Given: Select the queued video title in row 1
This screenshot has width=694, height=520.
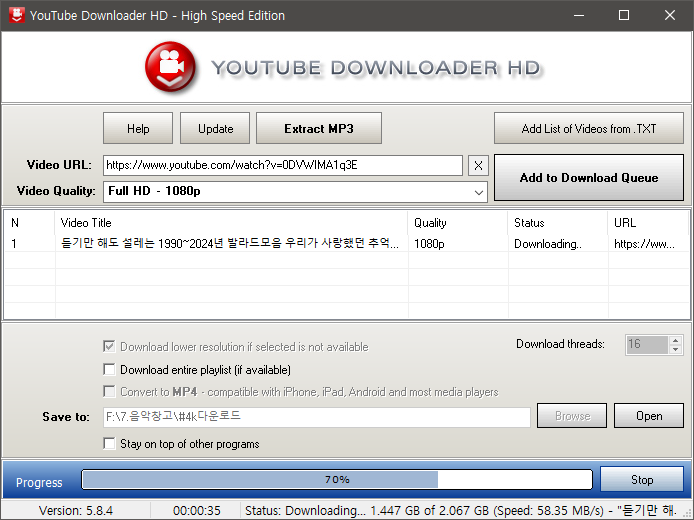Looking at the screenshot, I should coord(230,243).
